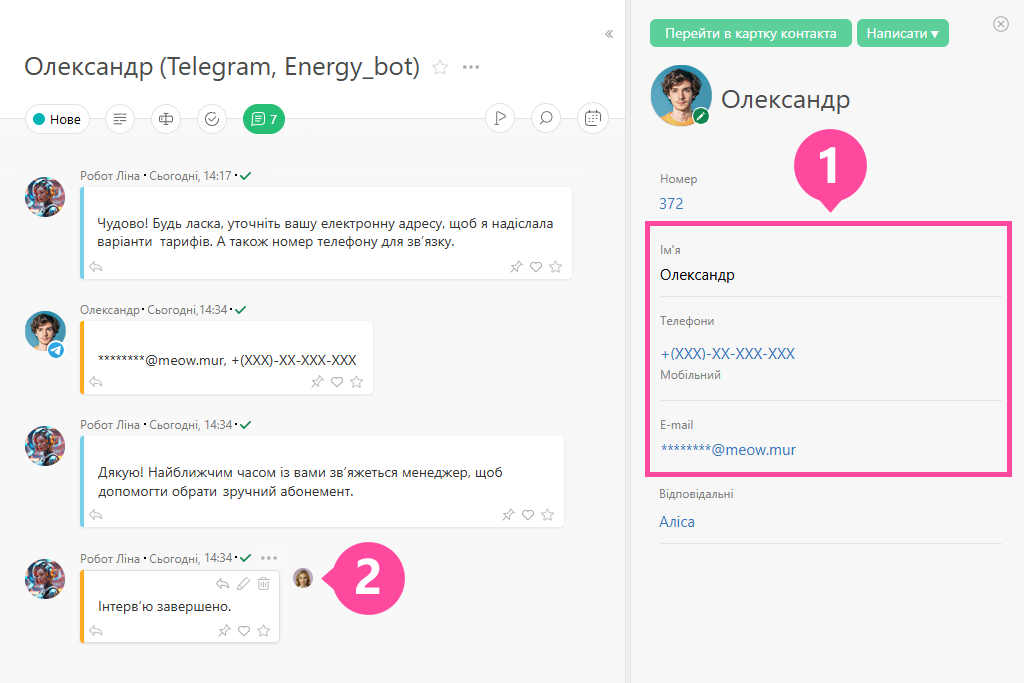Delete the Інтерв'ю завершено message with trash icon
Screen dimensions: 1024x683
click(x=263, y=584)
